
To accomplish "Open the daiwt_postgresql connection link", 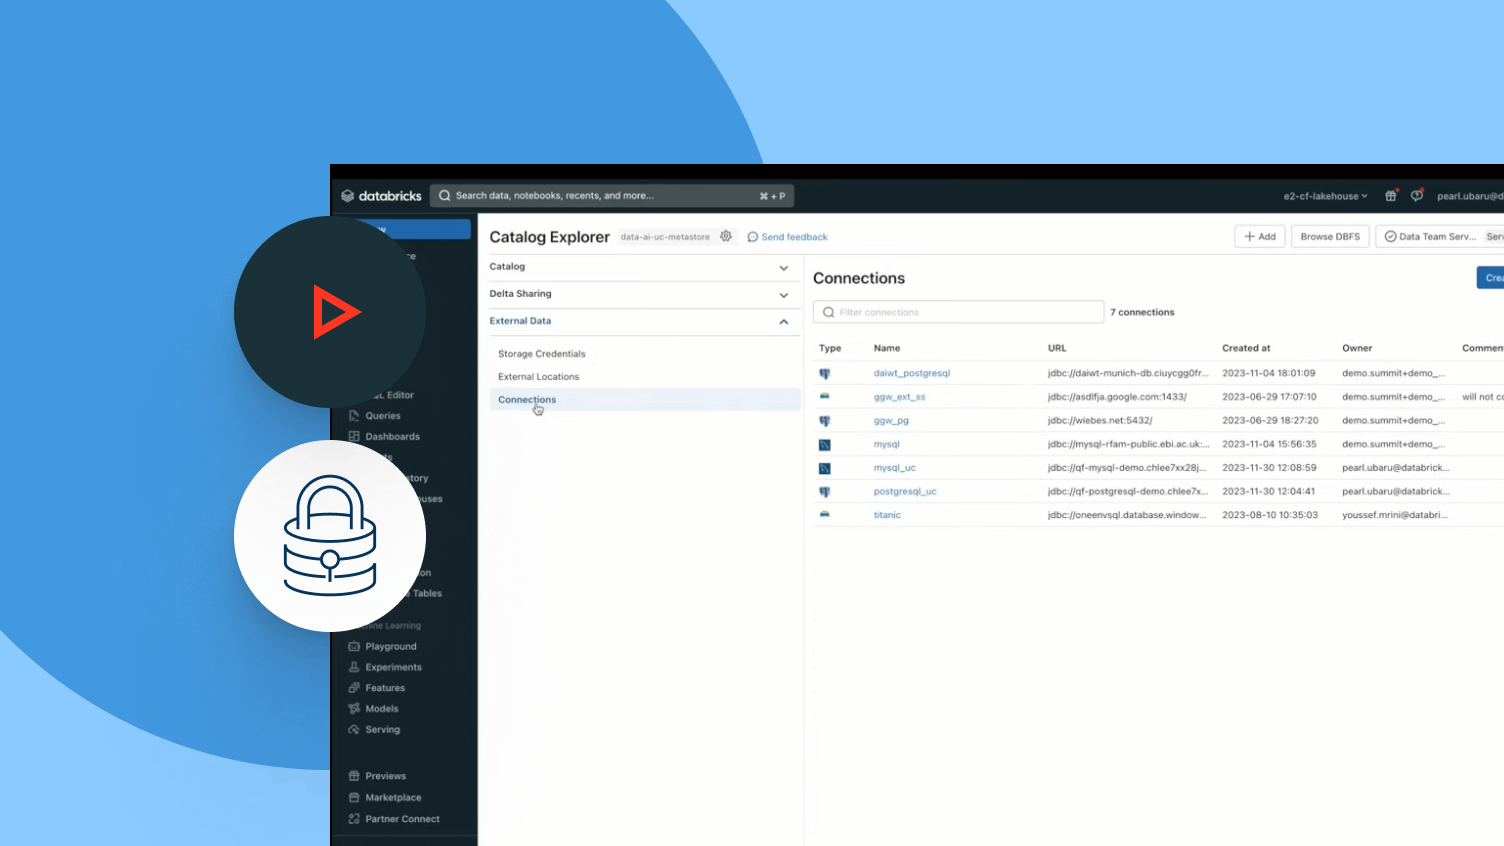I will [911, 373].
